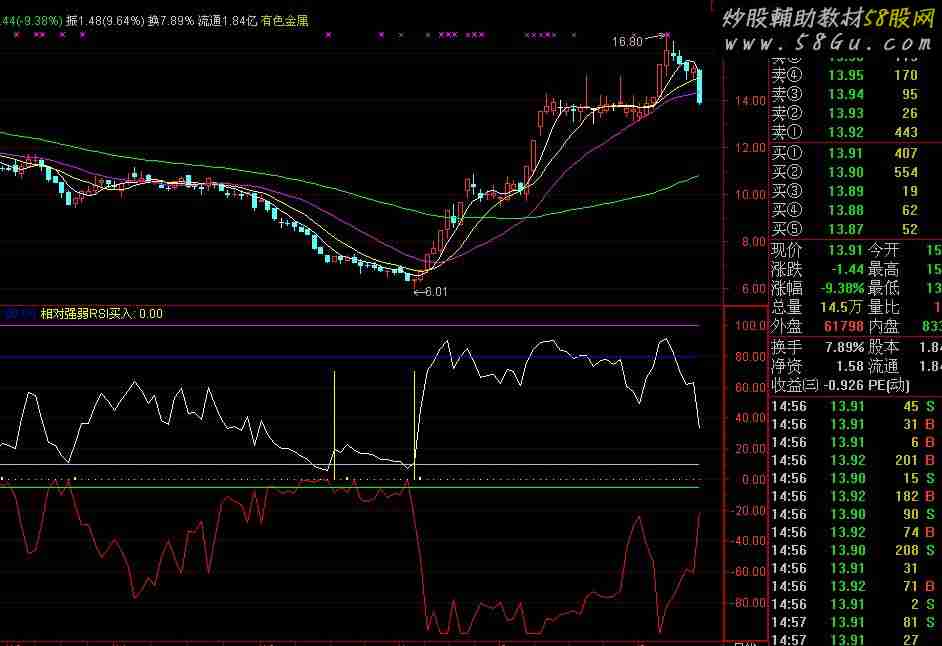
Task: Select the 买② bid price 13.90
Action: point(846,172)
